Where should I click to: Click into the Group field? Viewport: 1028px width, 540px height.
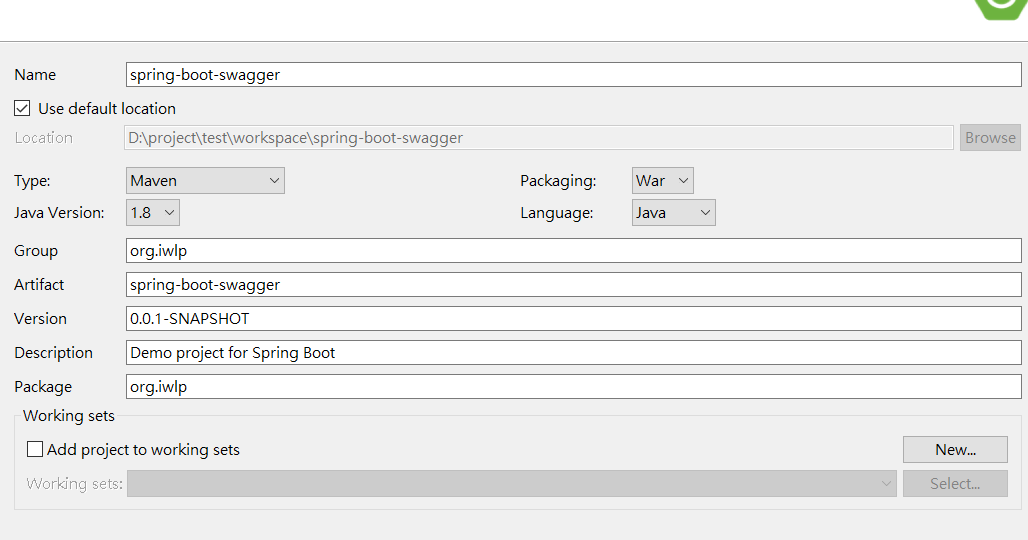pos(574,250)
